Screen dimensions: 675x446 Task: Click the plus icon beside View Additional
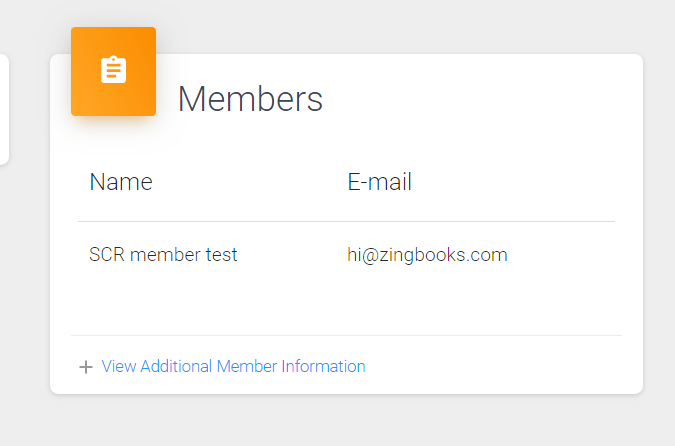(86, 367)
